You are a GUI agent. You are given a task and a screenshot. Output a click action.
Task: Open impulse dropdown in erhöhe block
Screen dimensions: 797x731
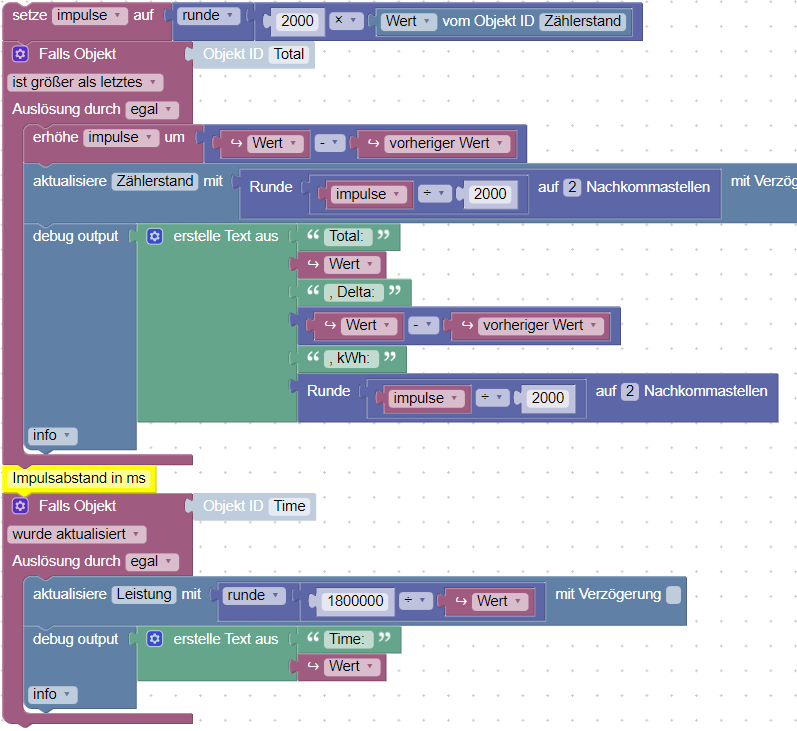tap(121, 138)
